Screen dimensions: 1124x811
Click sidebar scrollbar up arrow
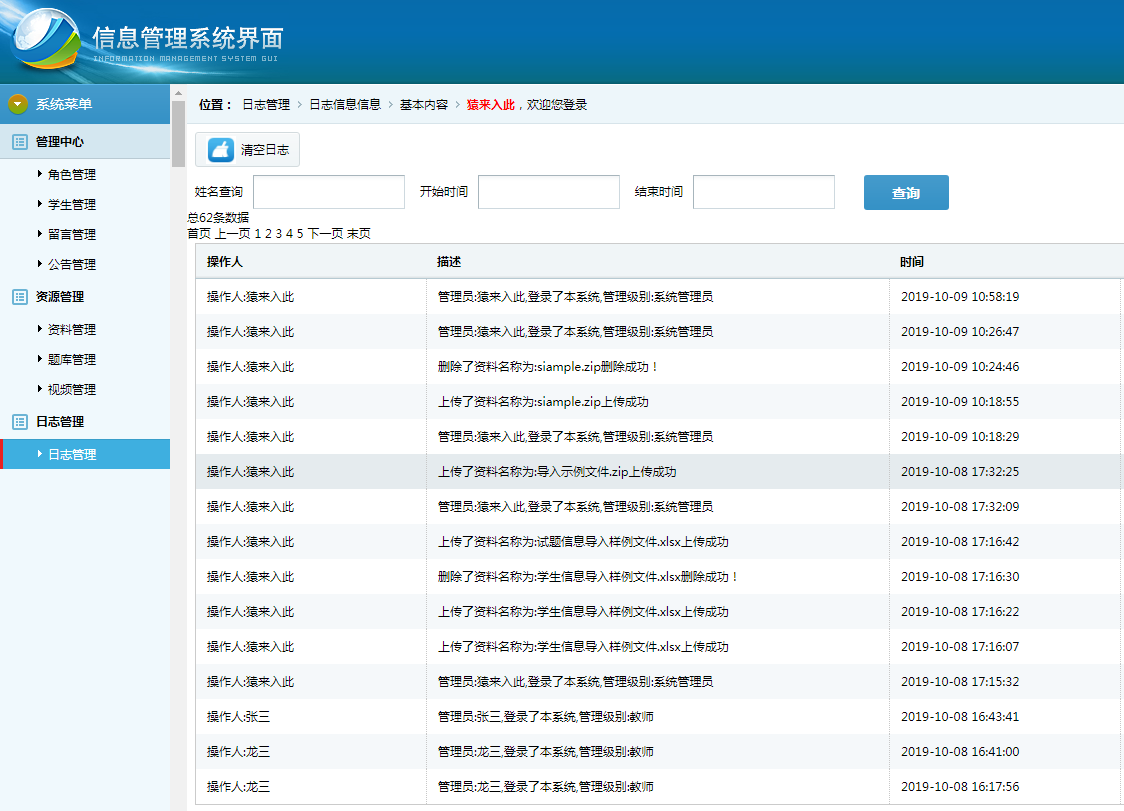tap(178, 93)
